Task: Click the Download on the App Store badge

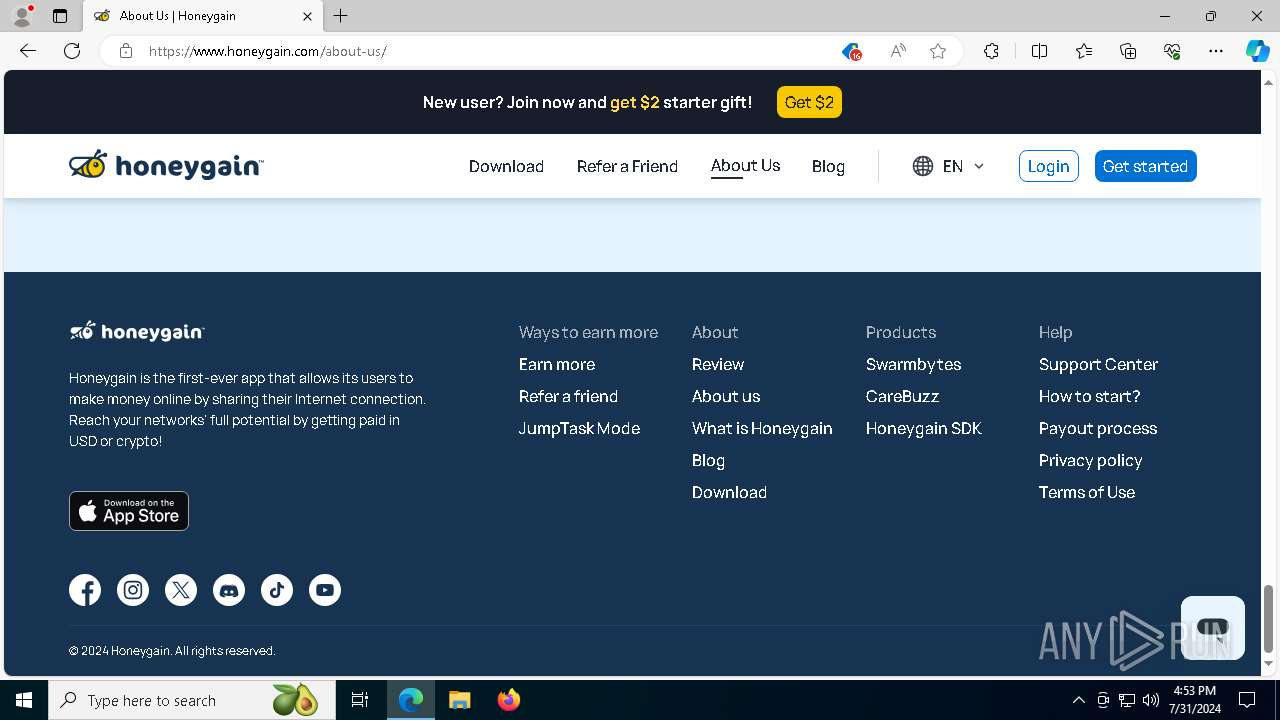Action: (x=129, y=511)
